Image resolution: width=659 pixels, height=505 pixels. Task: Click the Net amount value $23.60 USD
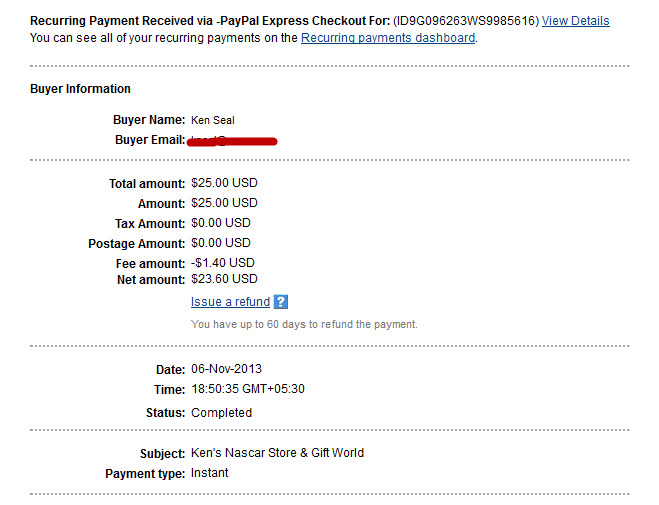(x=224, y=279)
